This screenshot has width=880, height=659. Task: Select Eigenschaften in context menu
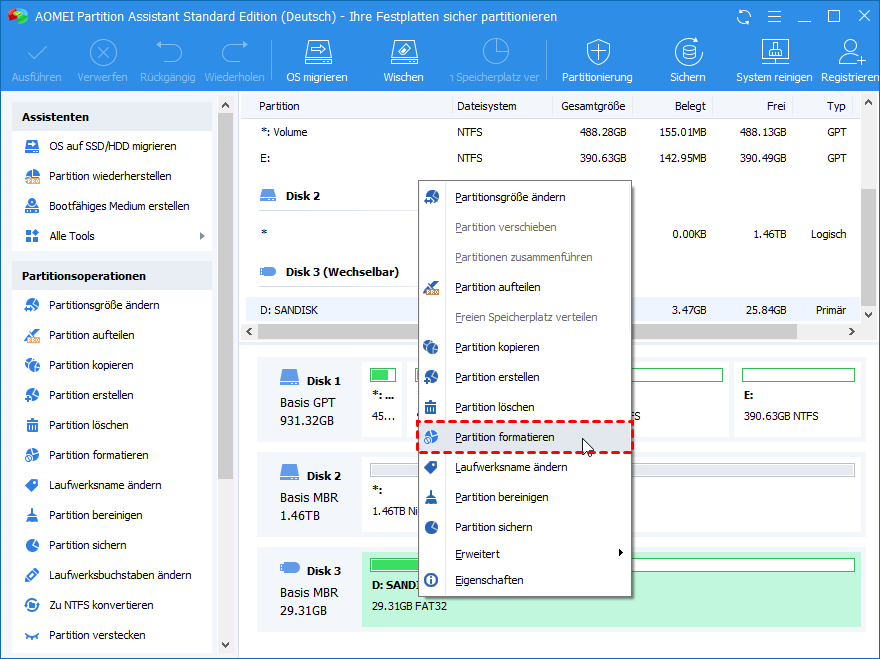489,580
